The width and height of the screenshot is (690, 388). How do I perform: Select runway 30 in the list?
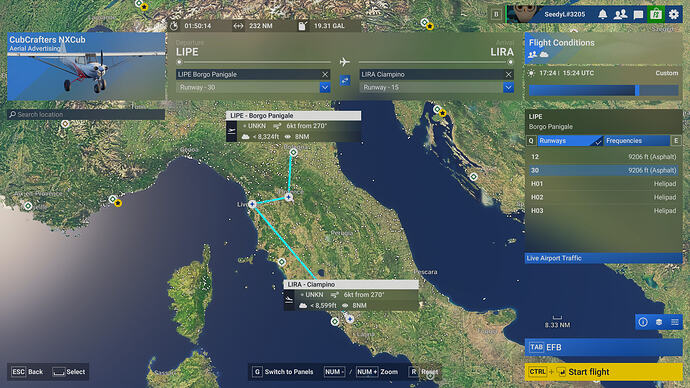click(603, 170)
